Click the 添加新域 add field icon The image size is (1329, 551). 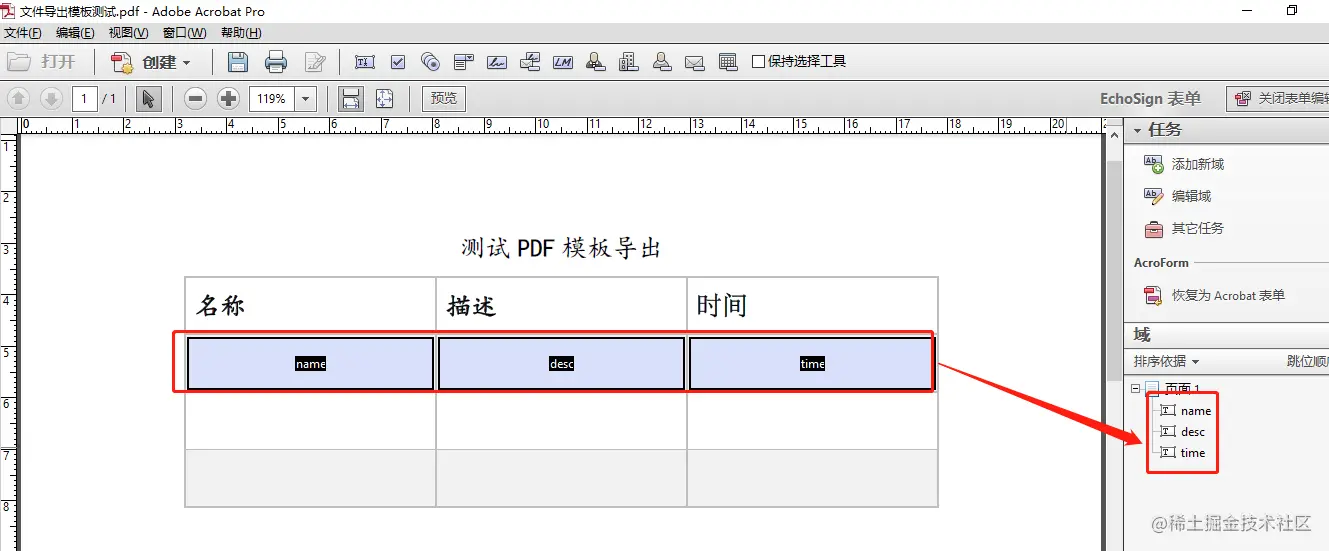tap(1154, 164)
